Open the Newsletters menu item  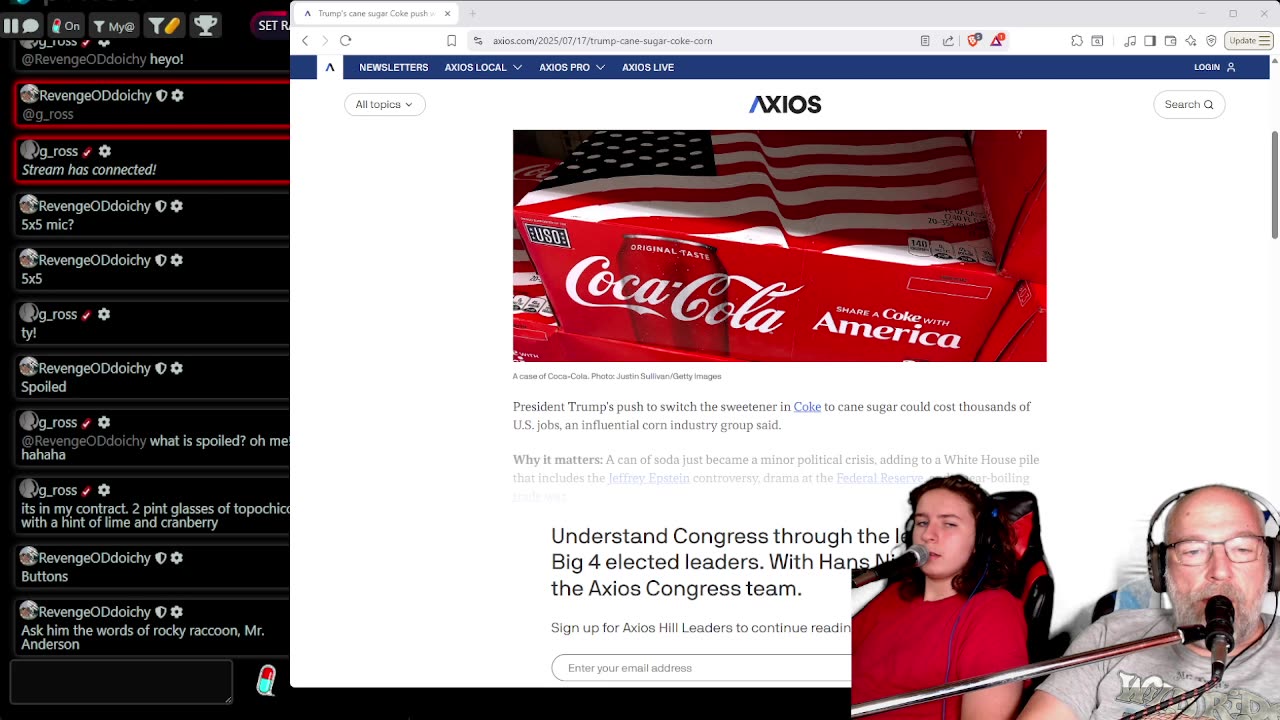click(393, 67)
